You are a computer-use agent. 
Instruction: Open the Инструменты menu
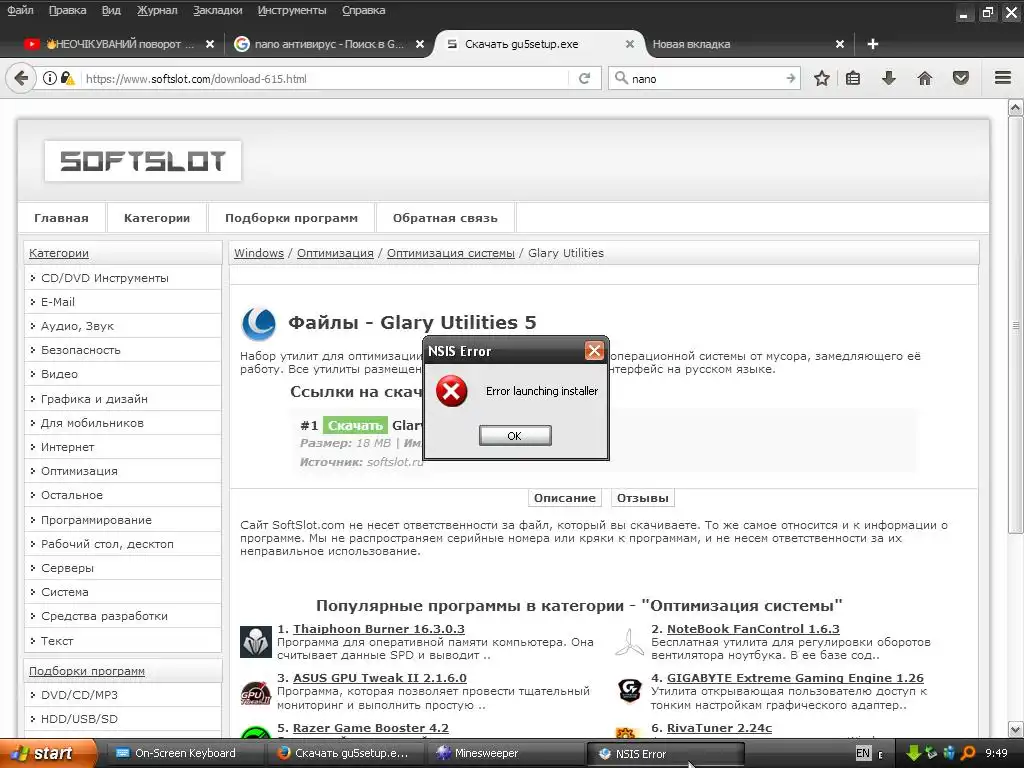point(292,10)
